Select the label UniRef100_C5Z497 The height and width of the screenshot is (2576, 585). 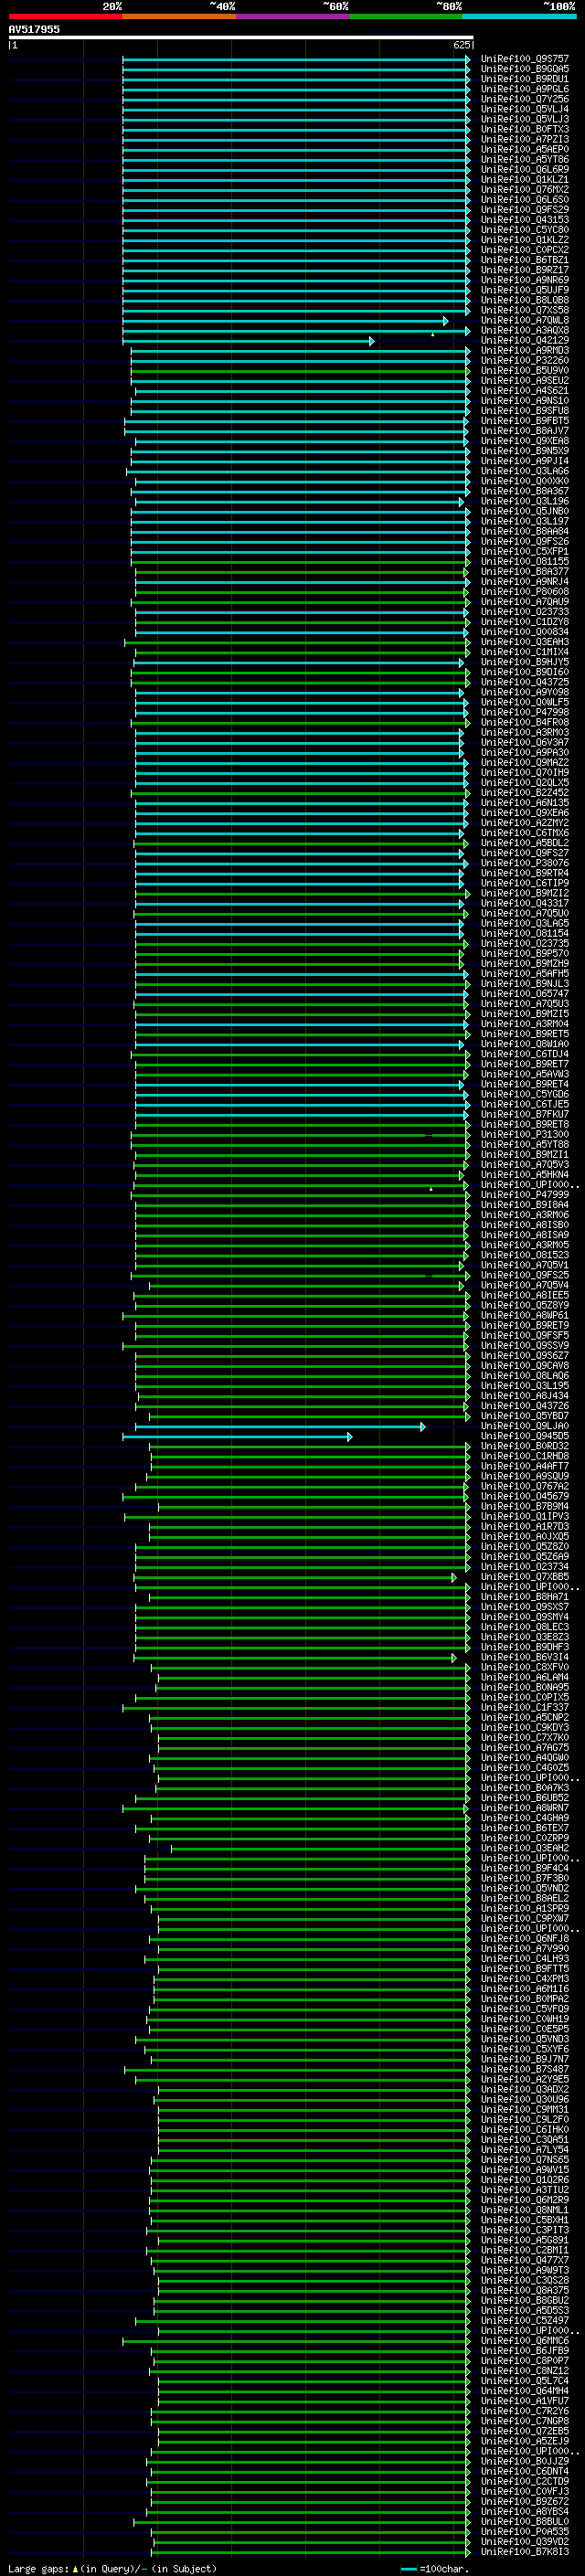[x=525, y=2320]
